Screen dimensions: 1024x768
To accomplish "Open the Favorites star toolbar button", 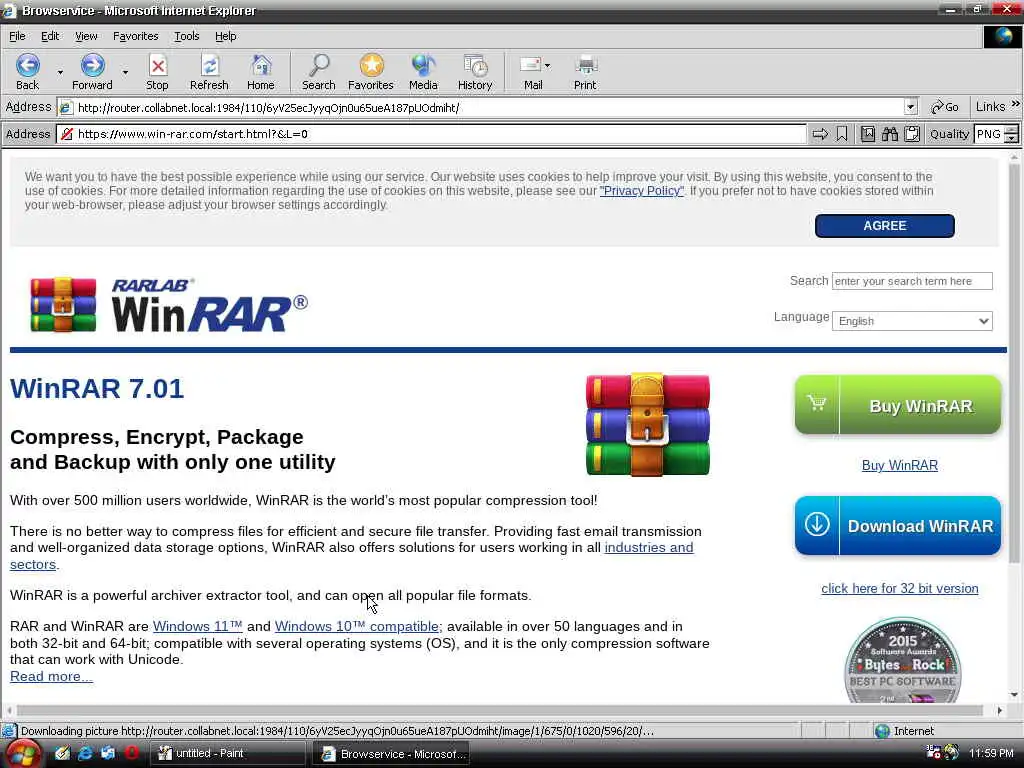I will (x=371, y=72).
